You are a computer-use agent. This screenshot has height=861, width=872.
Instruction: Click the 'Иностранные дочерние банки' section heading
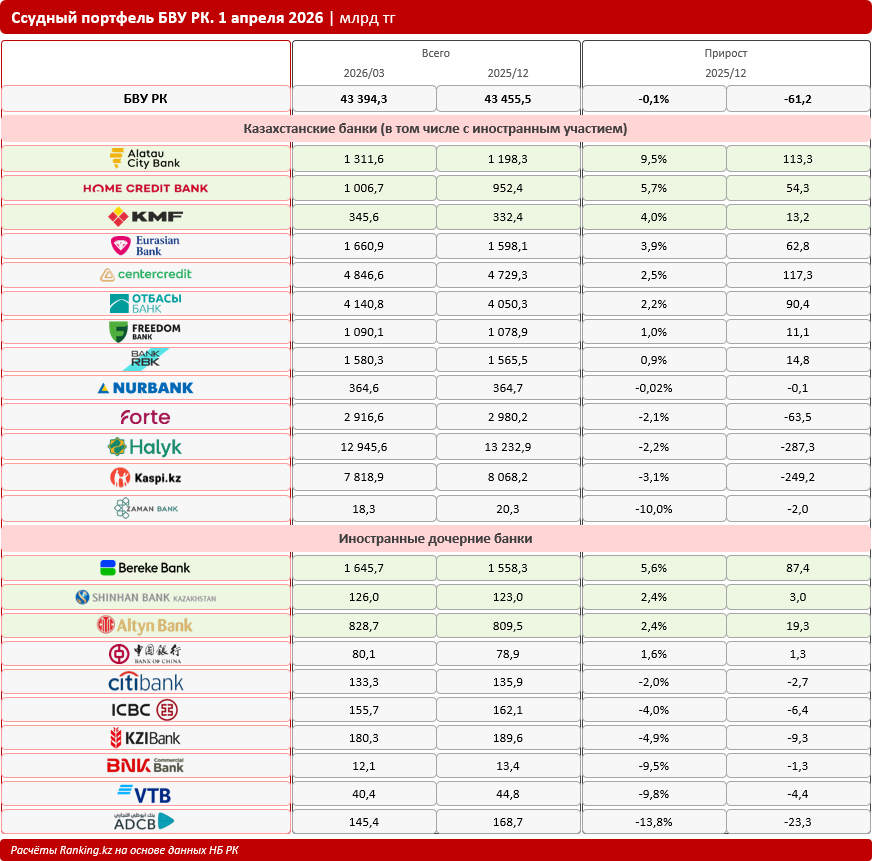435,538
